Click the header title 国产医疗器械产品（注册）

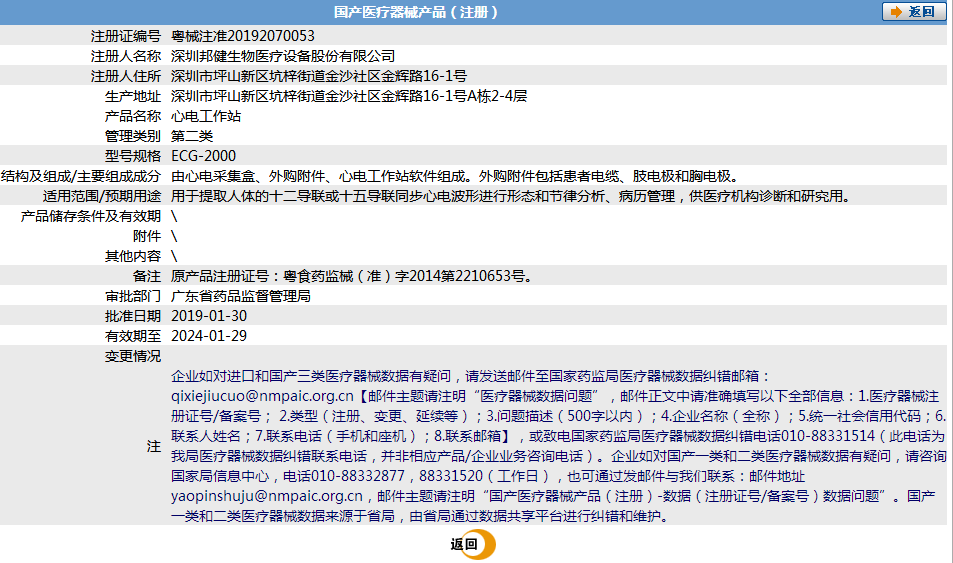pyautogui.click(x=416, y=12)
